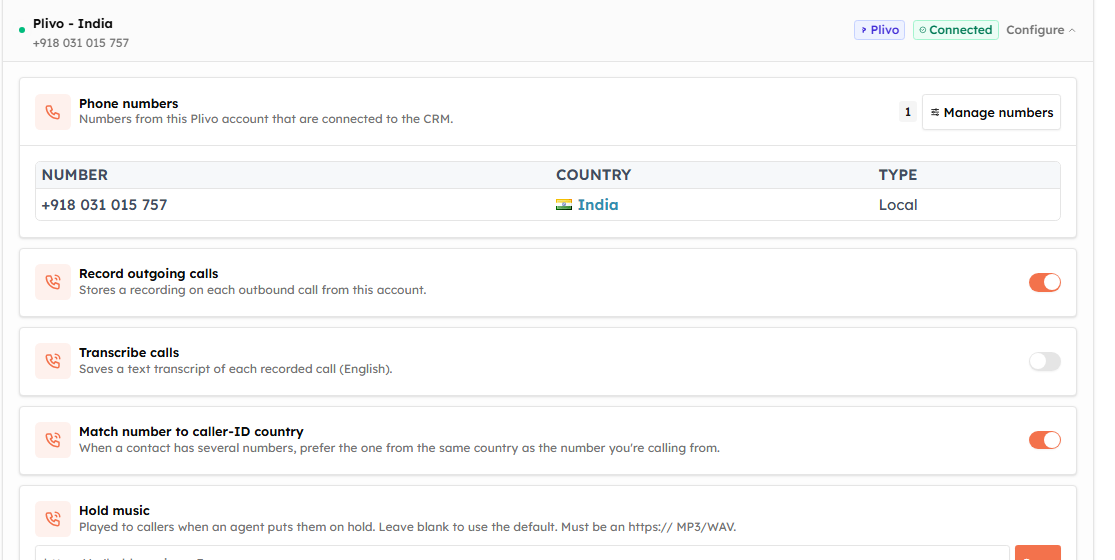The height and width of the screenshot is (560, 1115).
Task: Click the Local type cell
Action: 898,205
